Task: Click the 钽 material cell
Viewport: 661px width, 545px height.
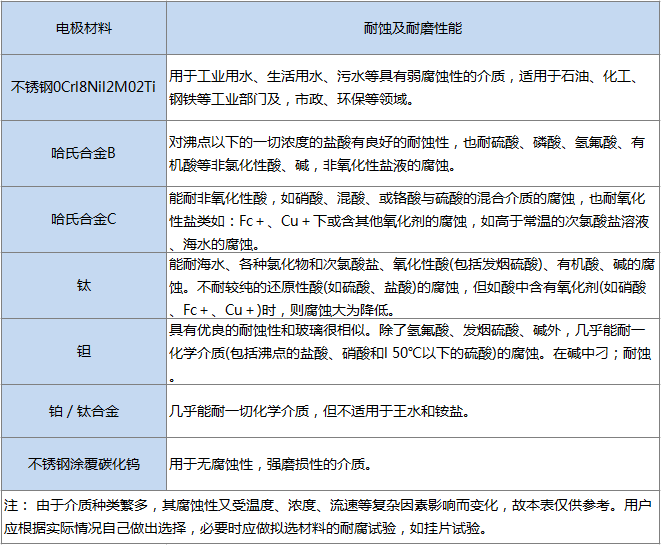Action: 83,351
